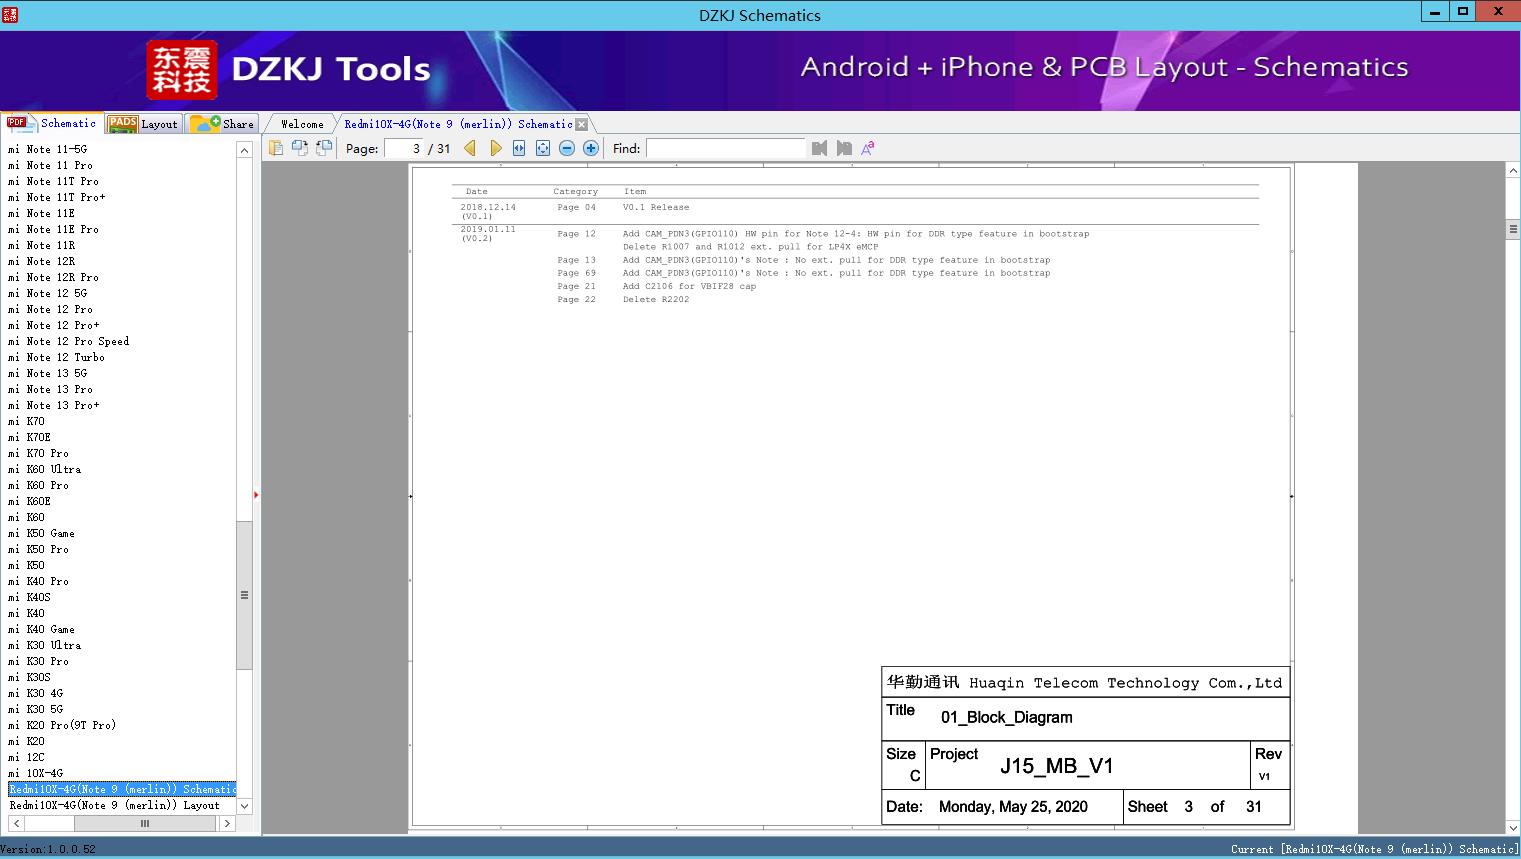The height and width of the screenshot is (859, 1521).
Task: Click device list horizontal scrollbar thumb
Action: [144, 823]
